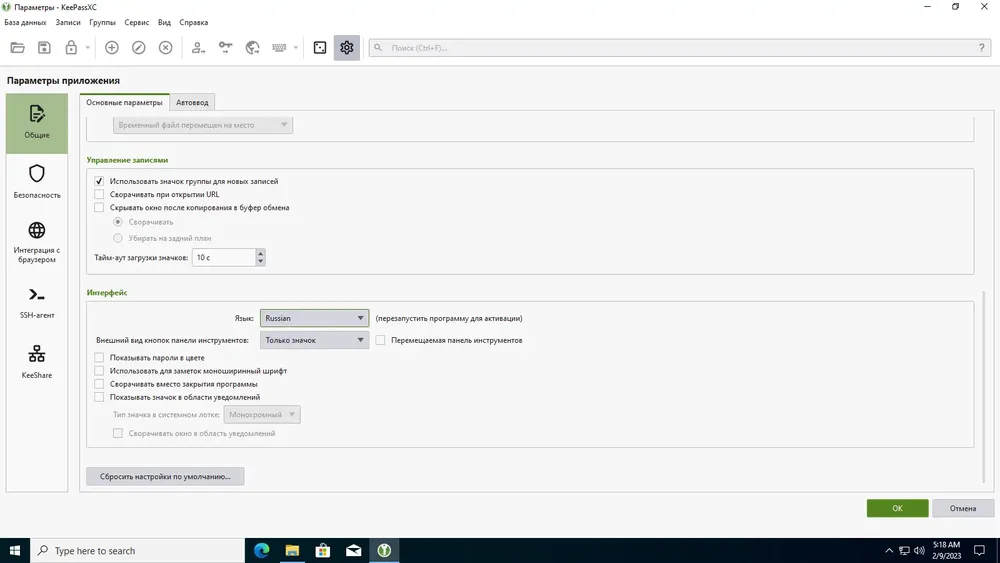The height and width of the screenshot is (563, 1000).
Task: Delete entry using X circle icon
Action: (165, 48)
